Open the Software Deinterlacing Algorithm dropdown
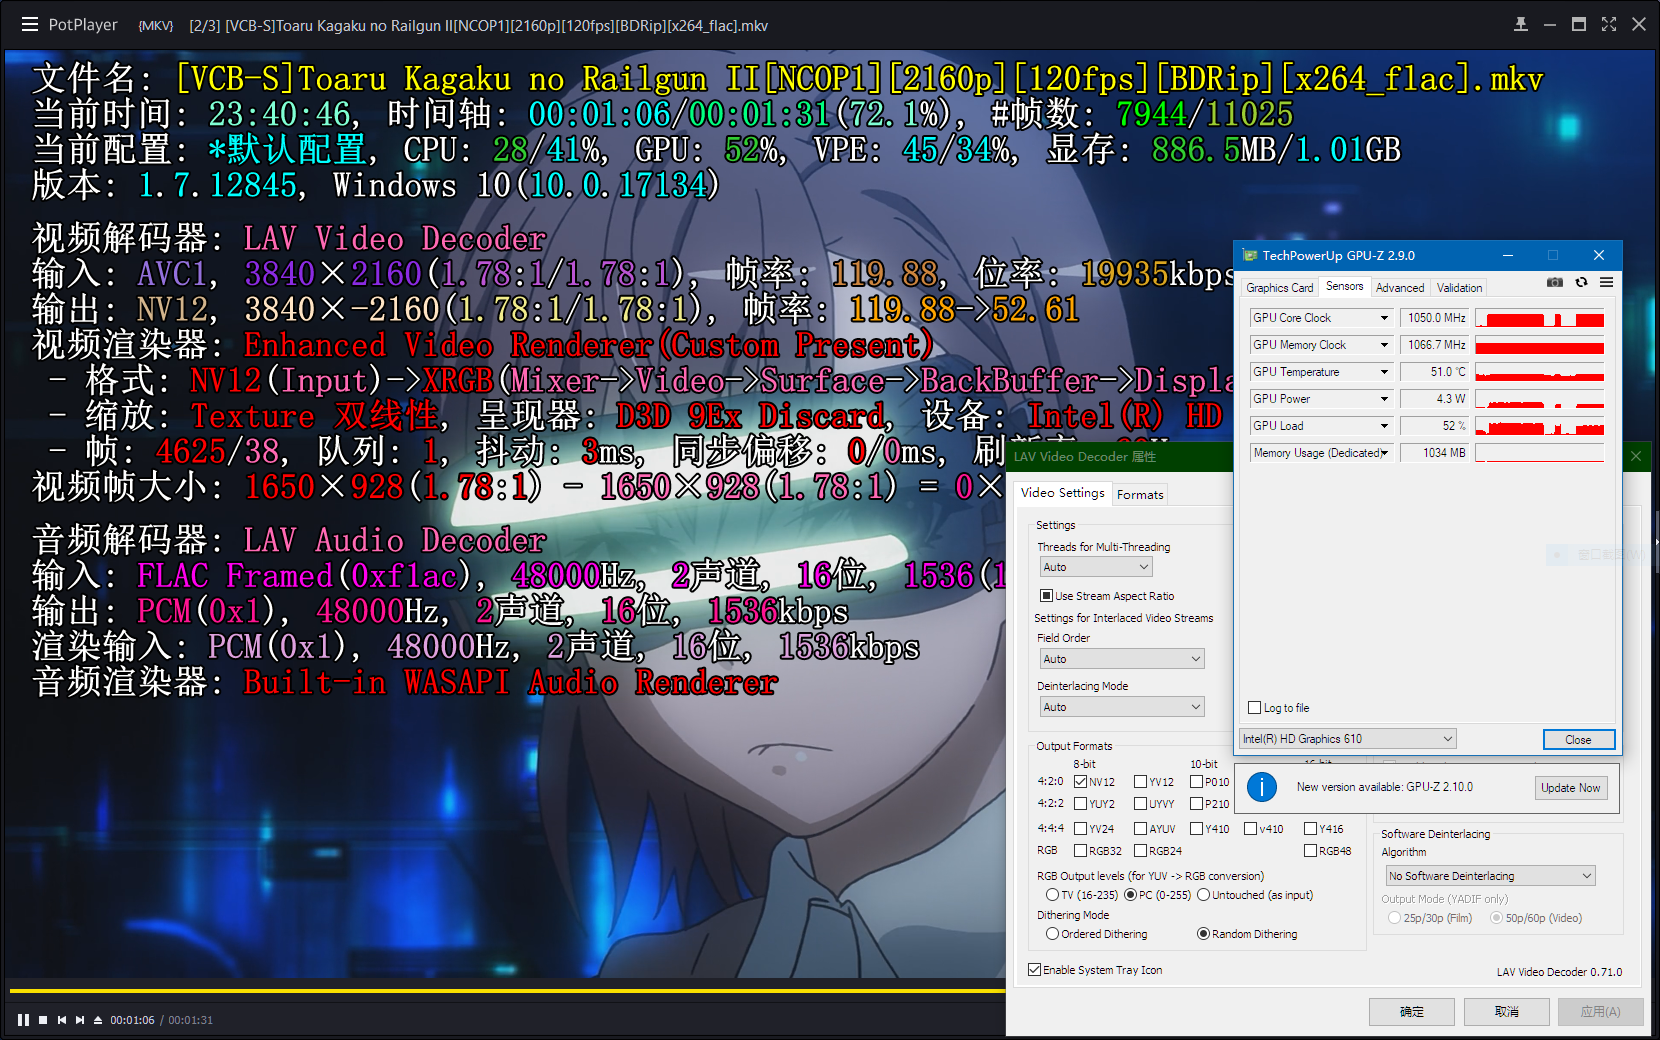The image size is (1660, 1040). click(x=1490, y=876)
